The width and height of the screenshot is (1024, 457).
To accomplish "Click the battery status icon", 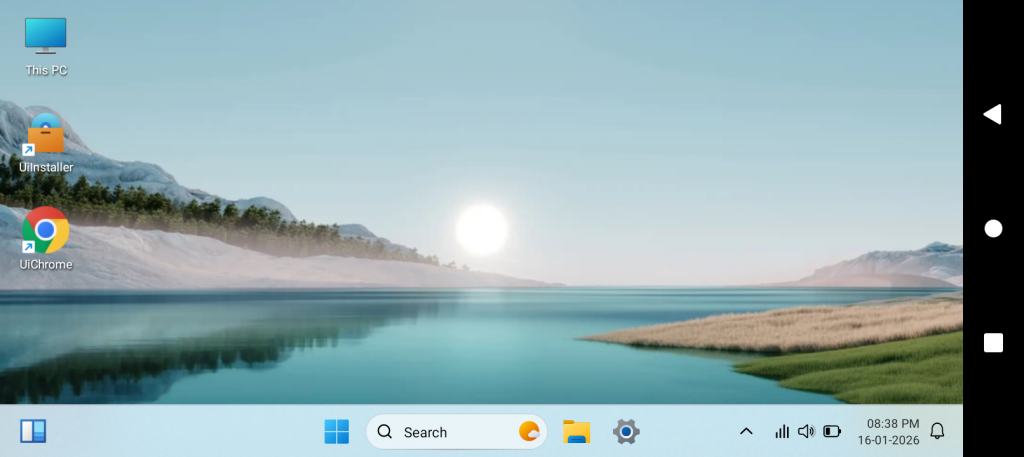I will tap(832, 431).
